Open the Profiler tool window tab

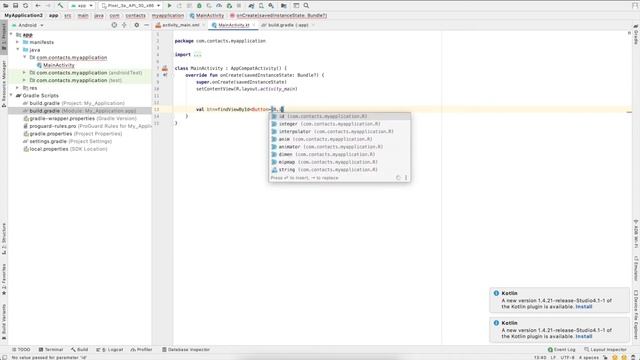(x=141, y=350)
